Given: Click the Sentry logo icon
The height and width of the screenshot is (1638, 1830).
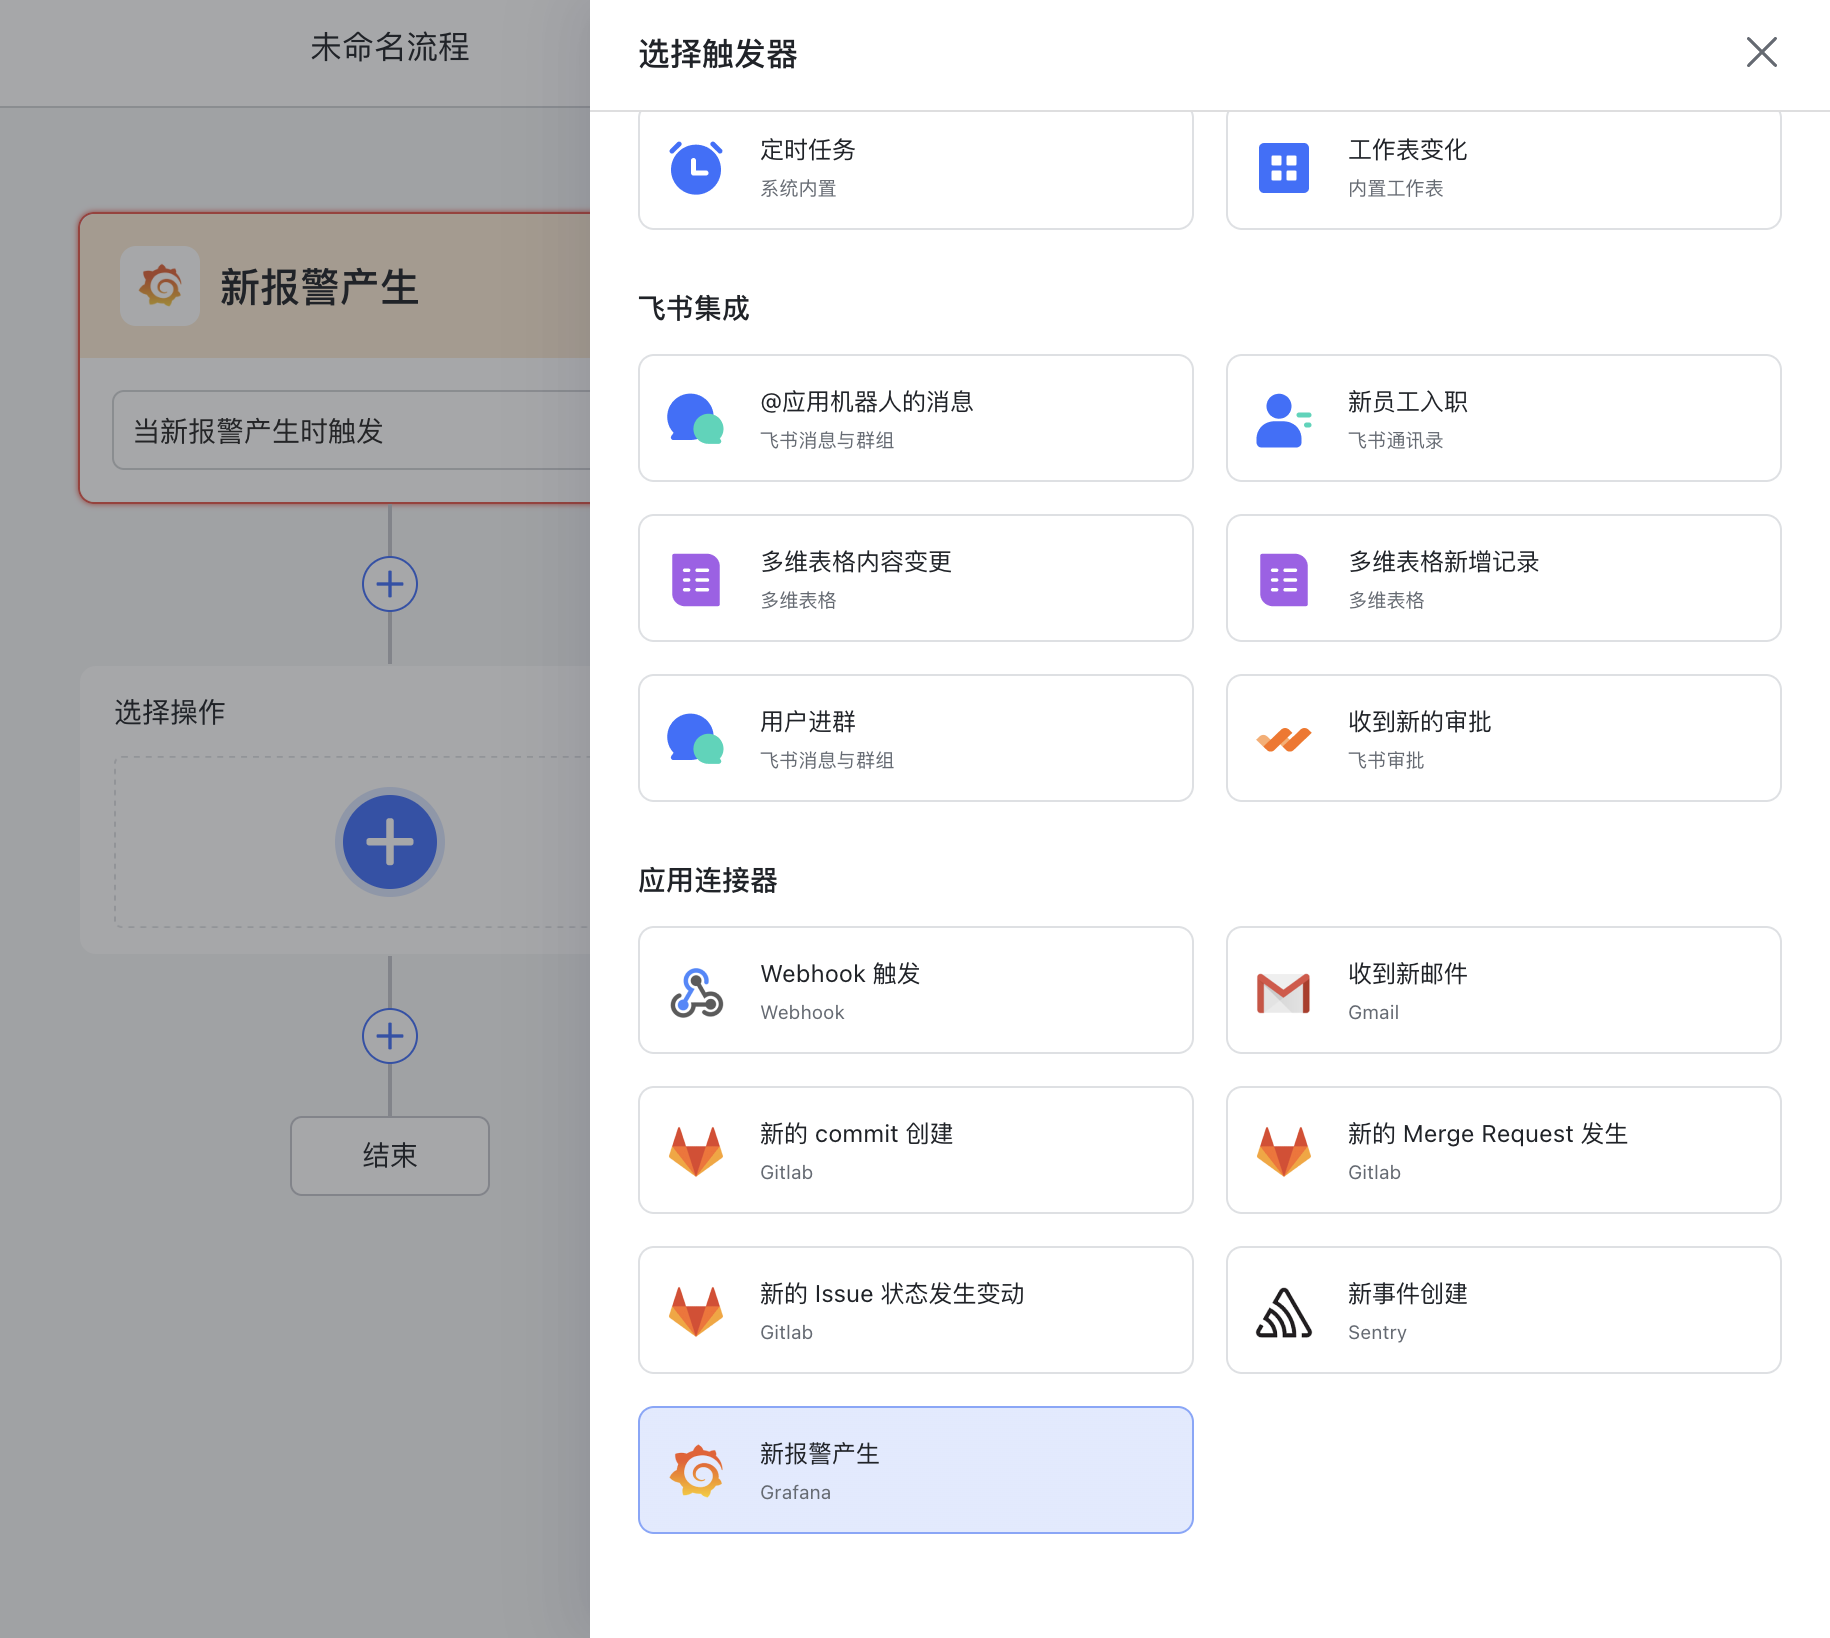Looking at the screenshot, I should point(1283,1309).
